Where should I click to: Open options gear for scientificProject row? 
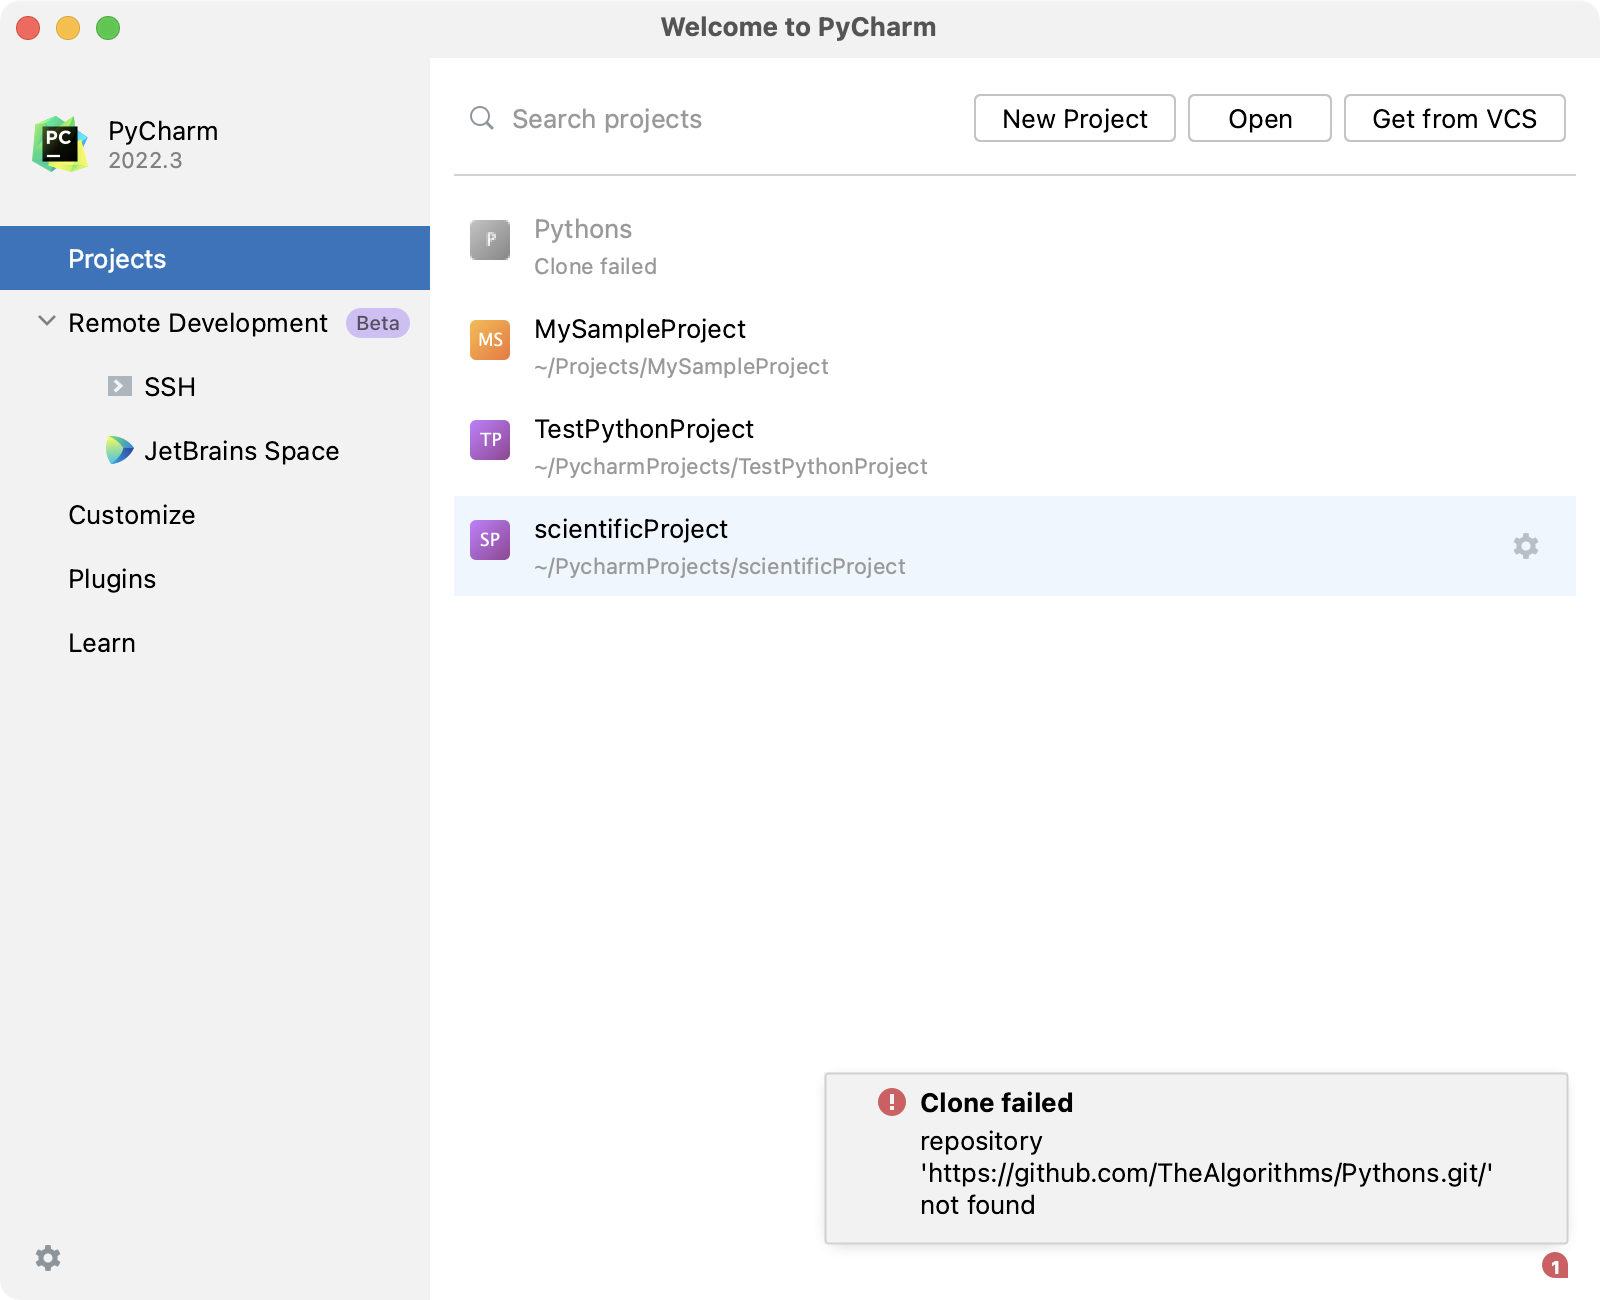1524,546
